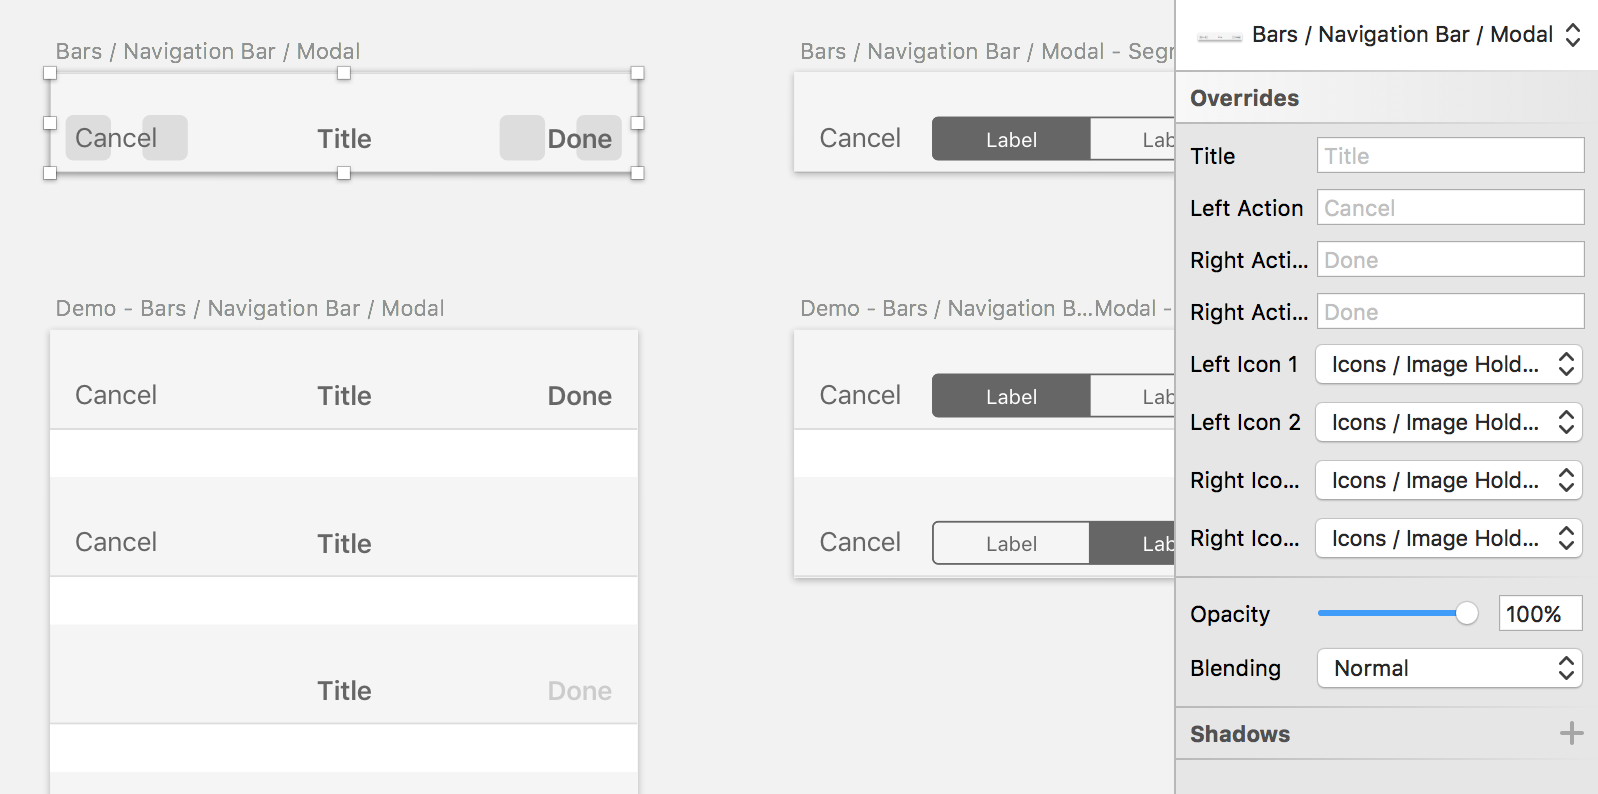Add a new shadow with plus icon
The height and width of the screenshot is (794, 1598).
tap(1571, 733)
